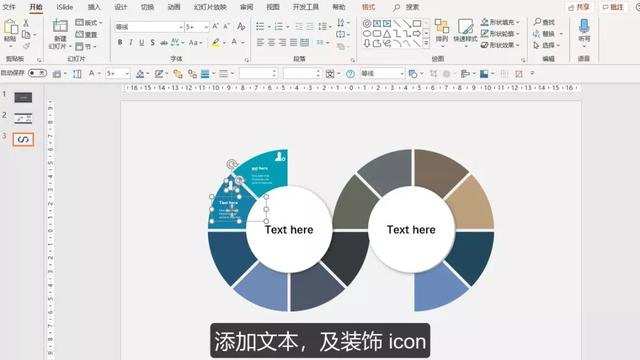Expand the Shape Outline dropdown
This screenshot has width=640, height=360.
[518, 33]
